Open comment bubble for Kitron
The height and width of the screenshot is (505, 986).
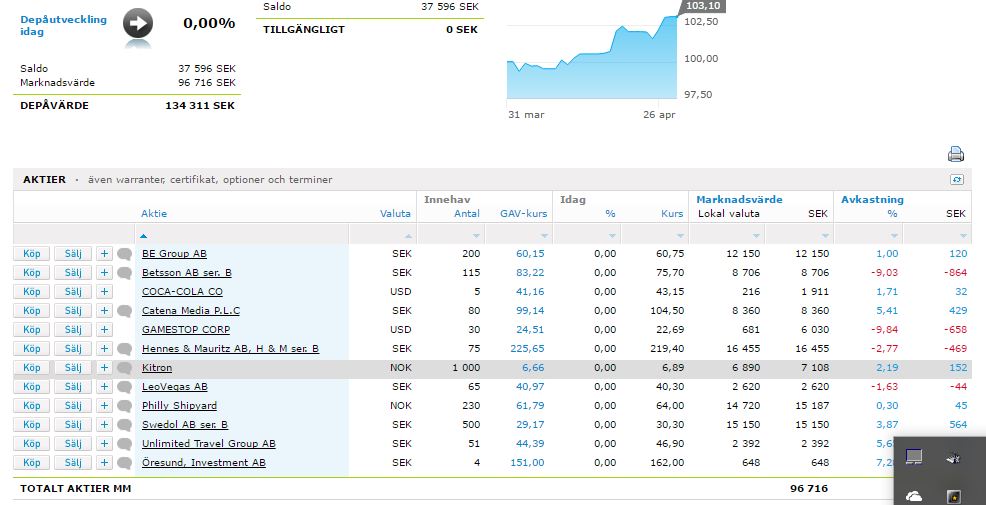coord(125,368)
